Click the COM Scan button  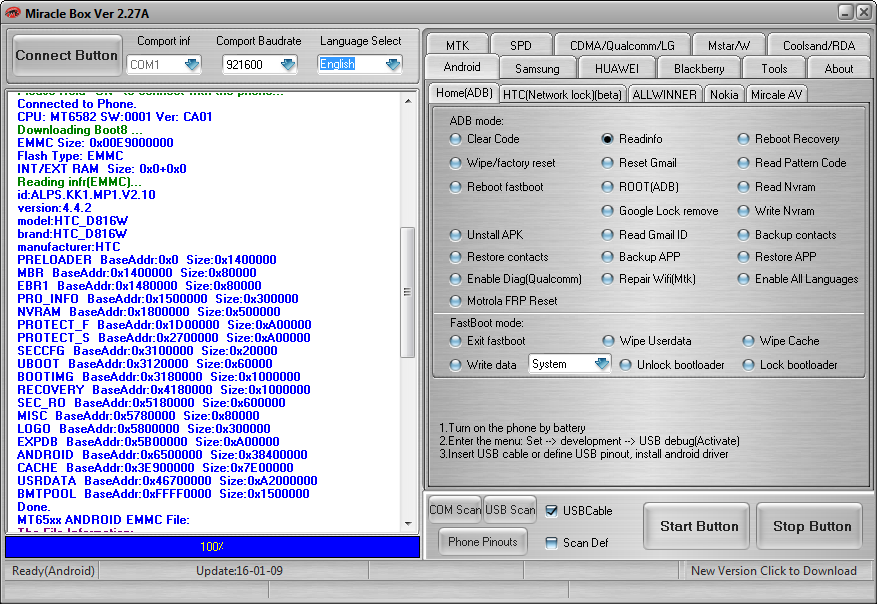[x=455, y=509]
